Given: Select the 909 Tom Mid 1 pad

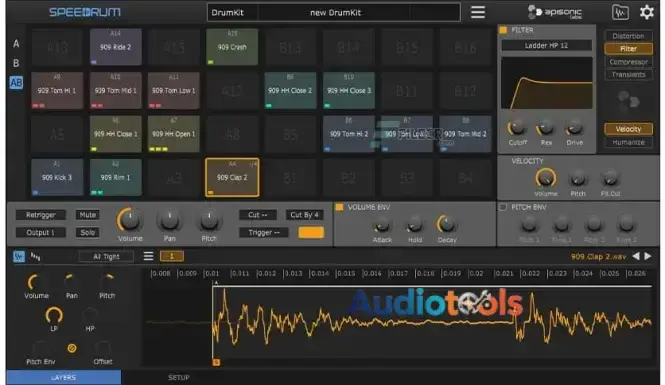Looking at the screenshot, I should pos(115,90).
